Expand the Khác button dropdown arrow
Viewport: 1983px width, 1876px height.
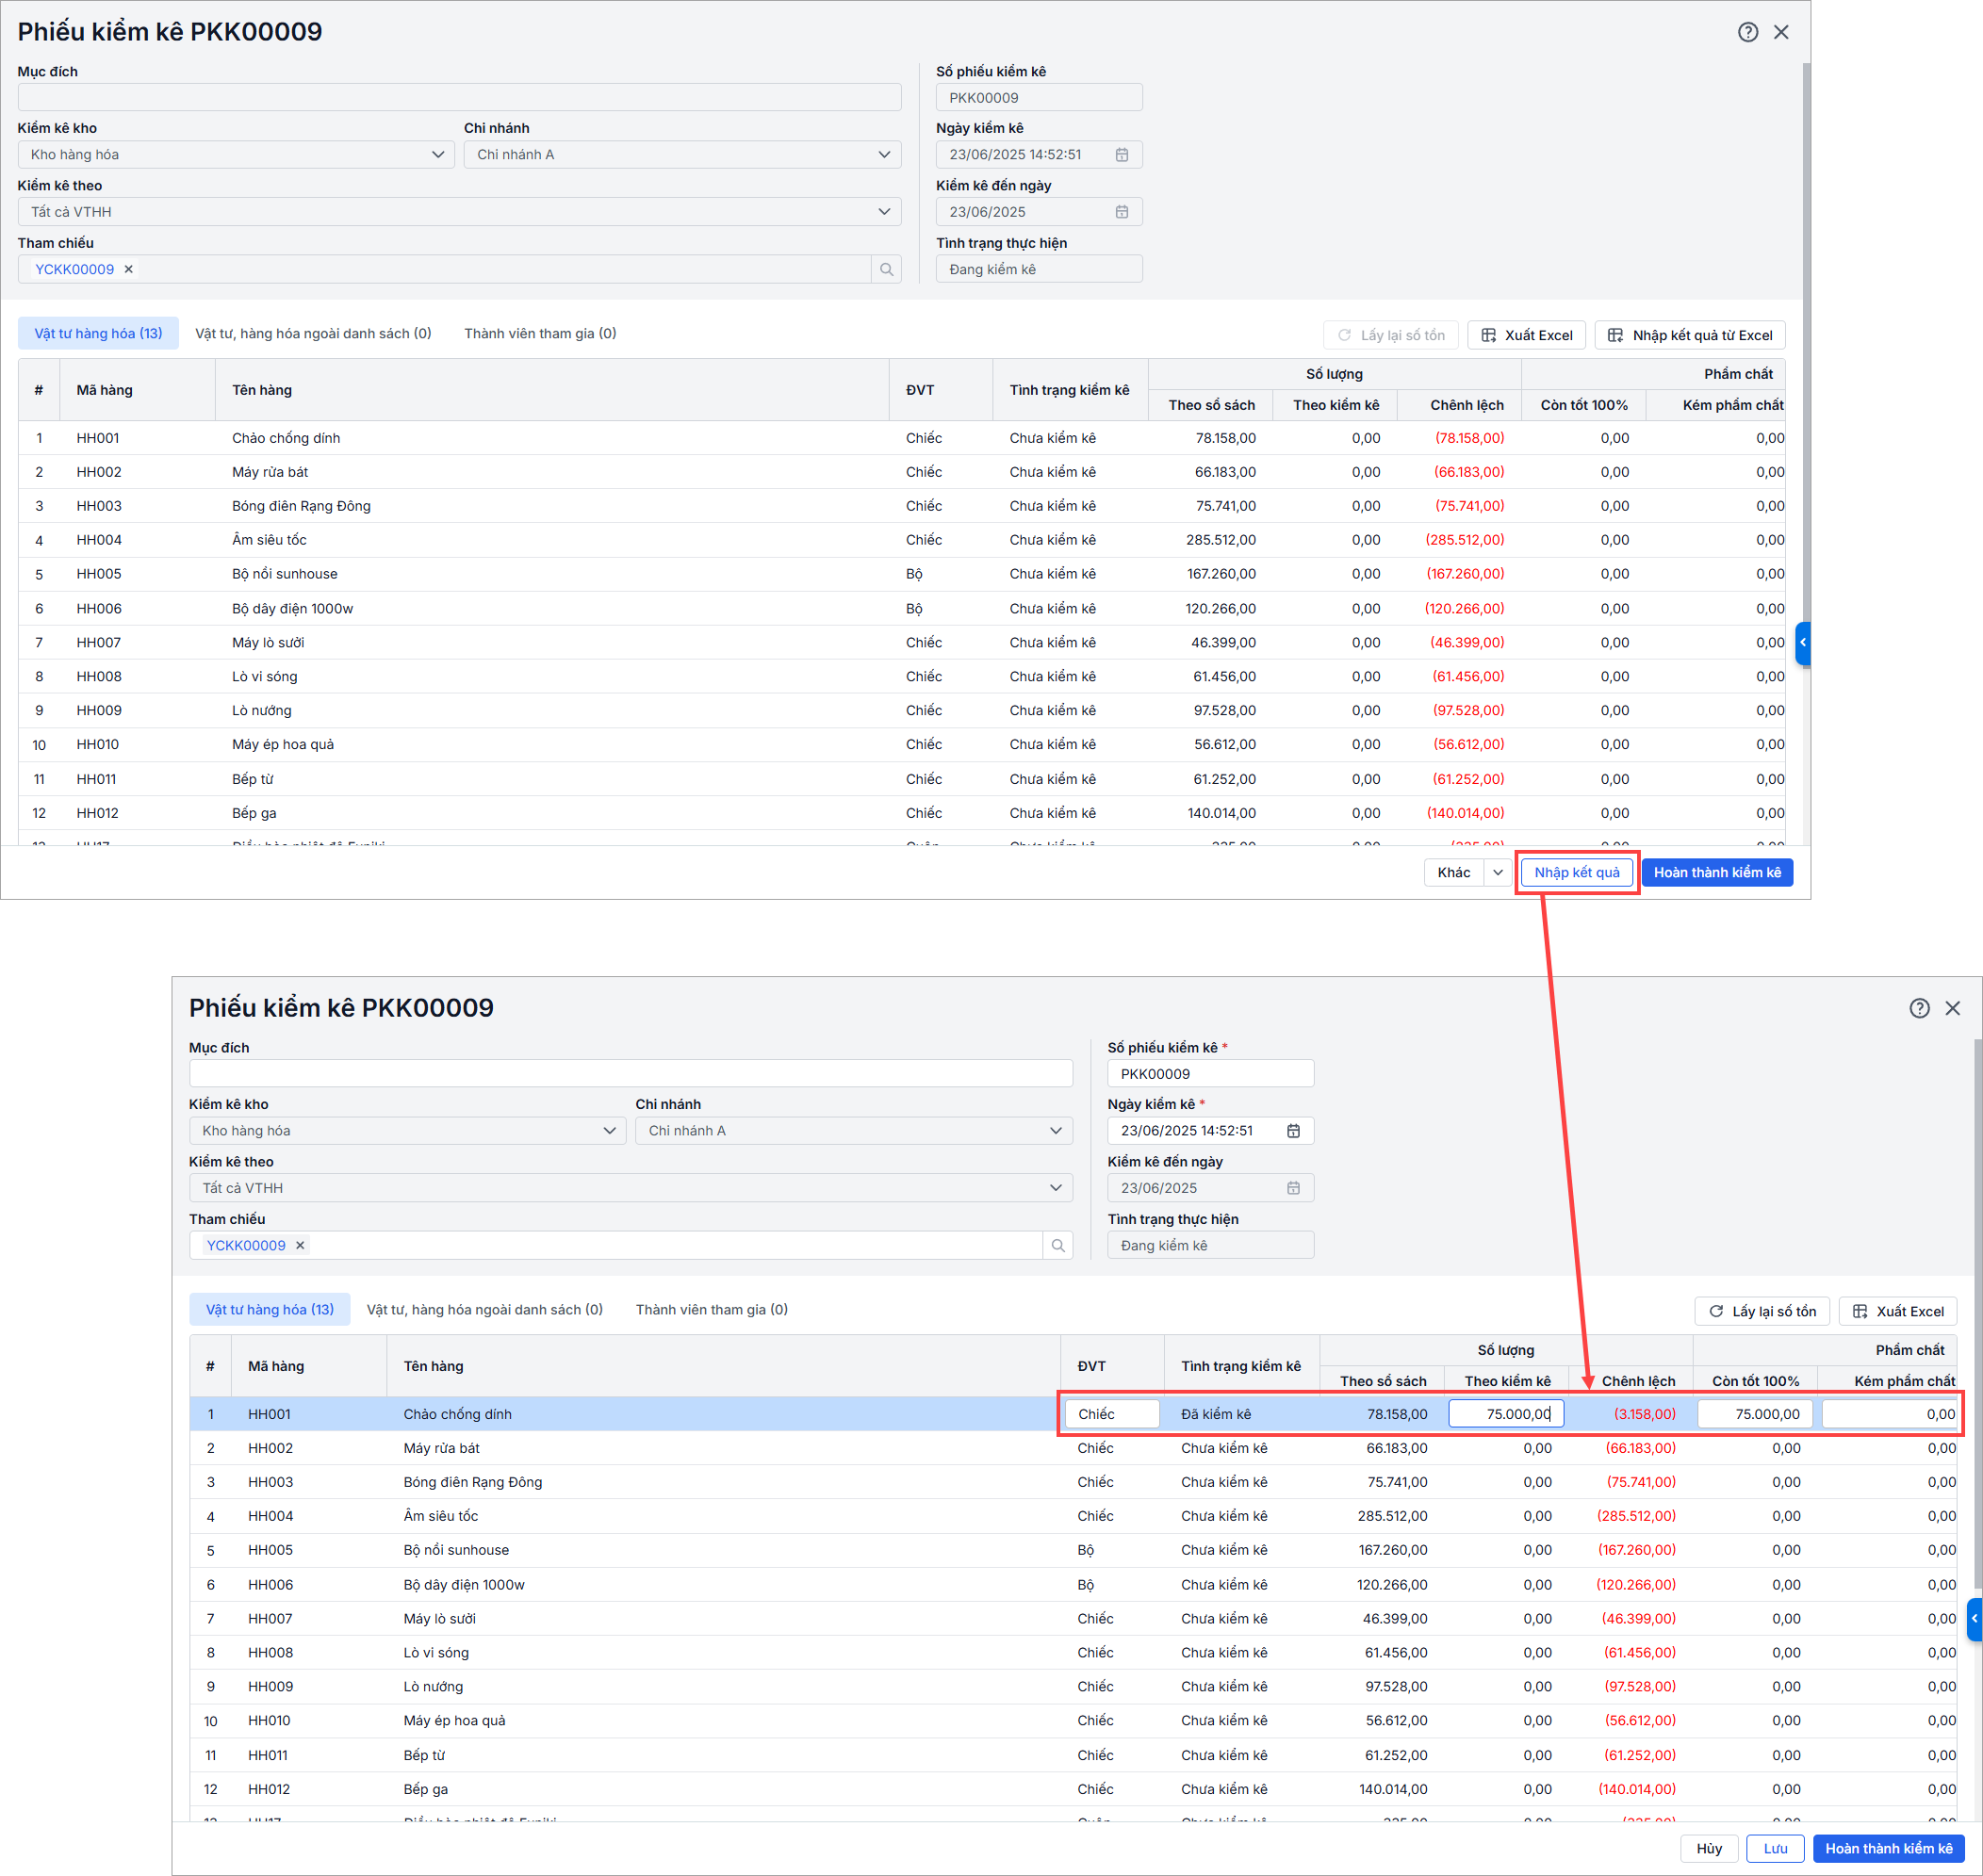1497,872
